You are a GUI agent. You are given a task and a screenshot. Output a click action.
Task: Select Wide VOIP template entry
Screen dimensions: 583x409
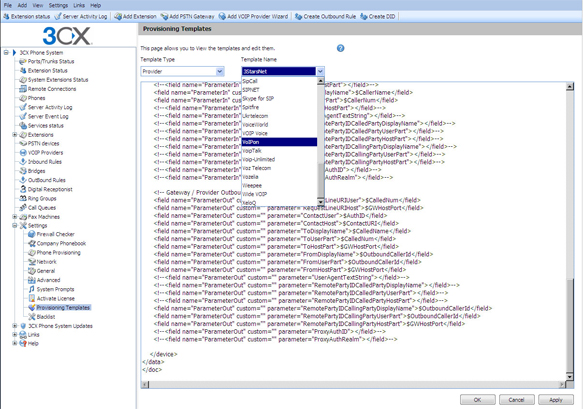279,194
